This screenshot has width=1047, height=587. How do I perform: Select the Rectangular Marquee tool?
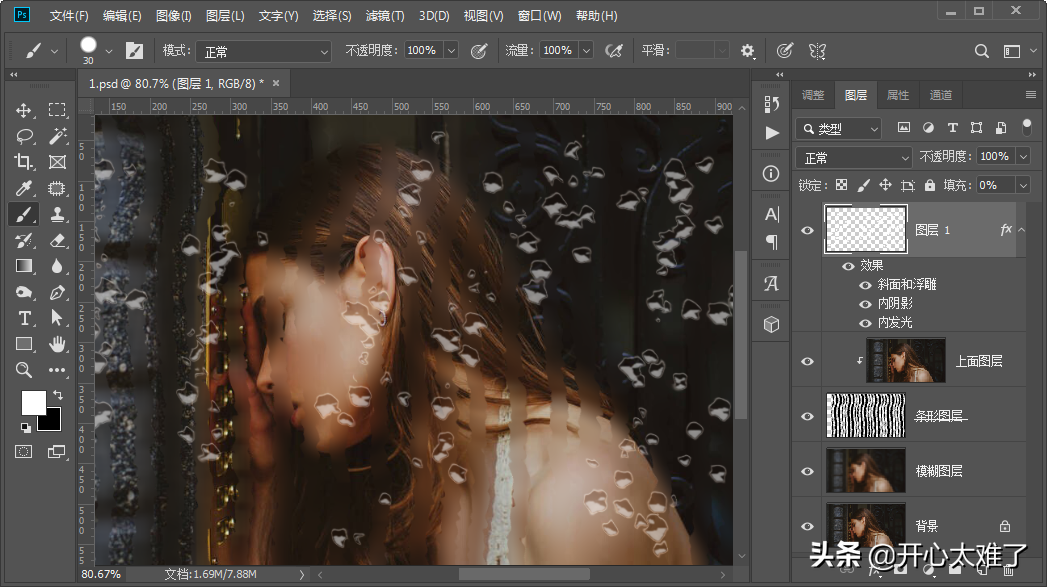point(57,110)
